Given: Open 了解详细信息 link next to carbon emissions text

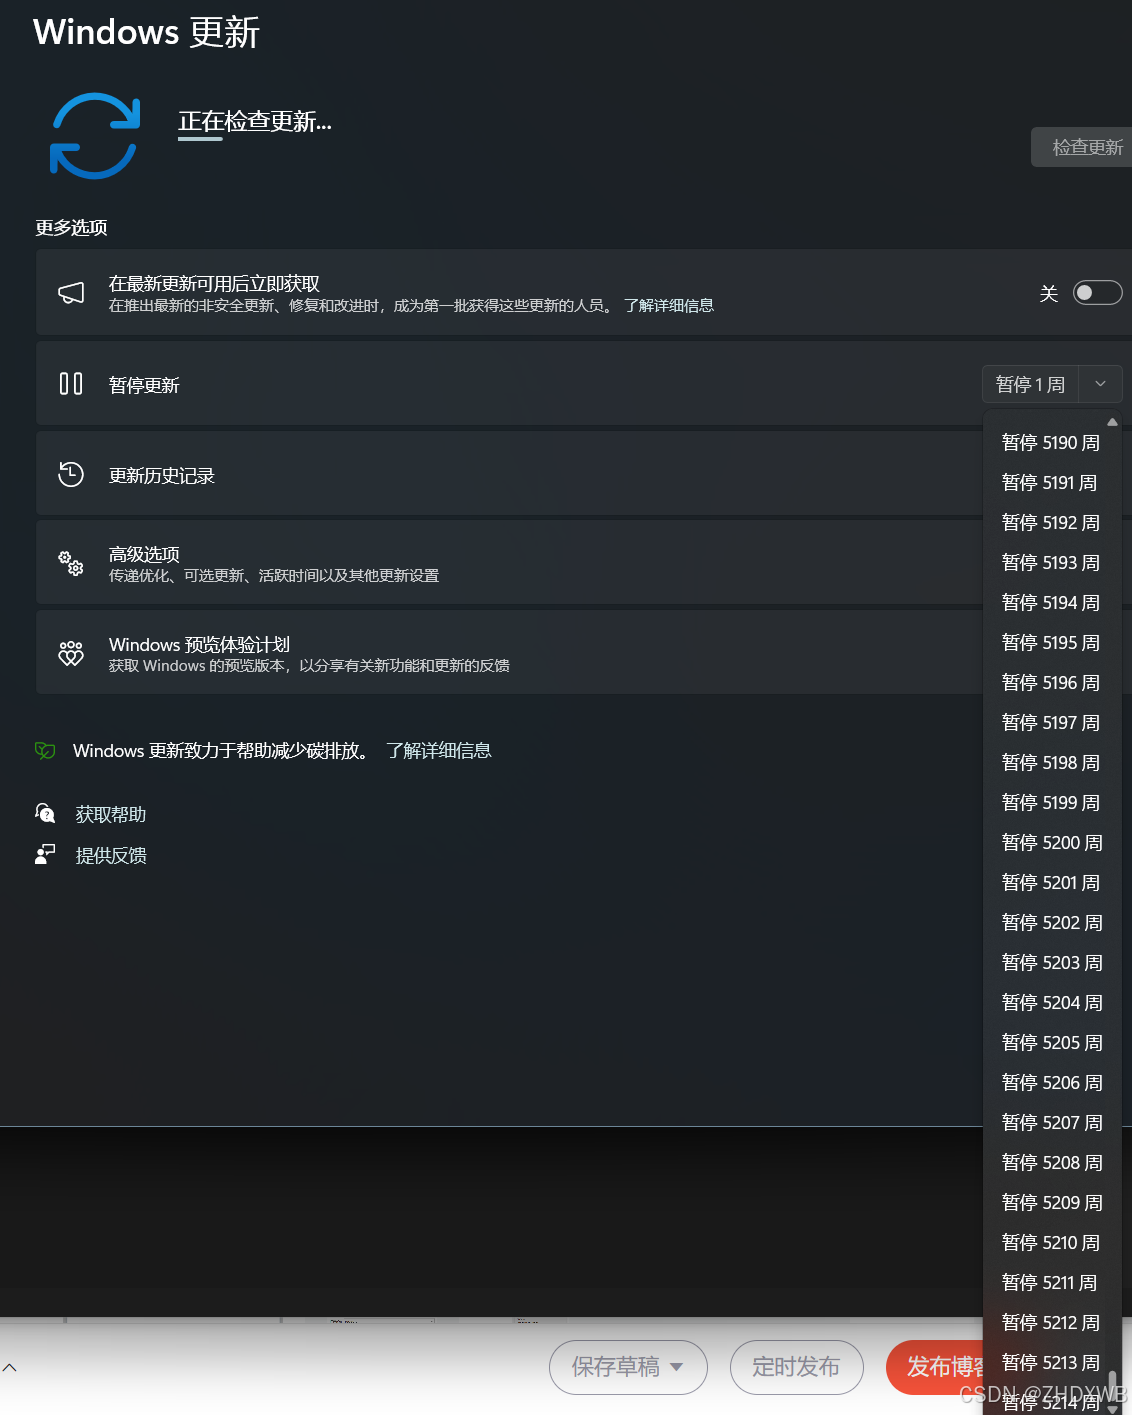Looking at the screenshot, I should [x=439, y=751].
